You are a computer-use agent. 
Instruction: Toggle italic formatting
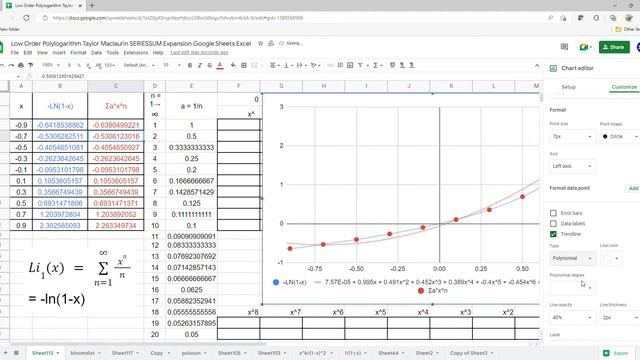200,65
